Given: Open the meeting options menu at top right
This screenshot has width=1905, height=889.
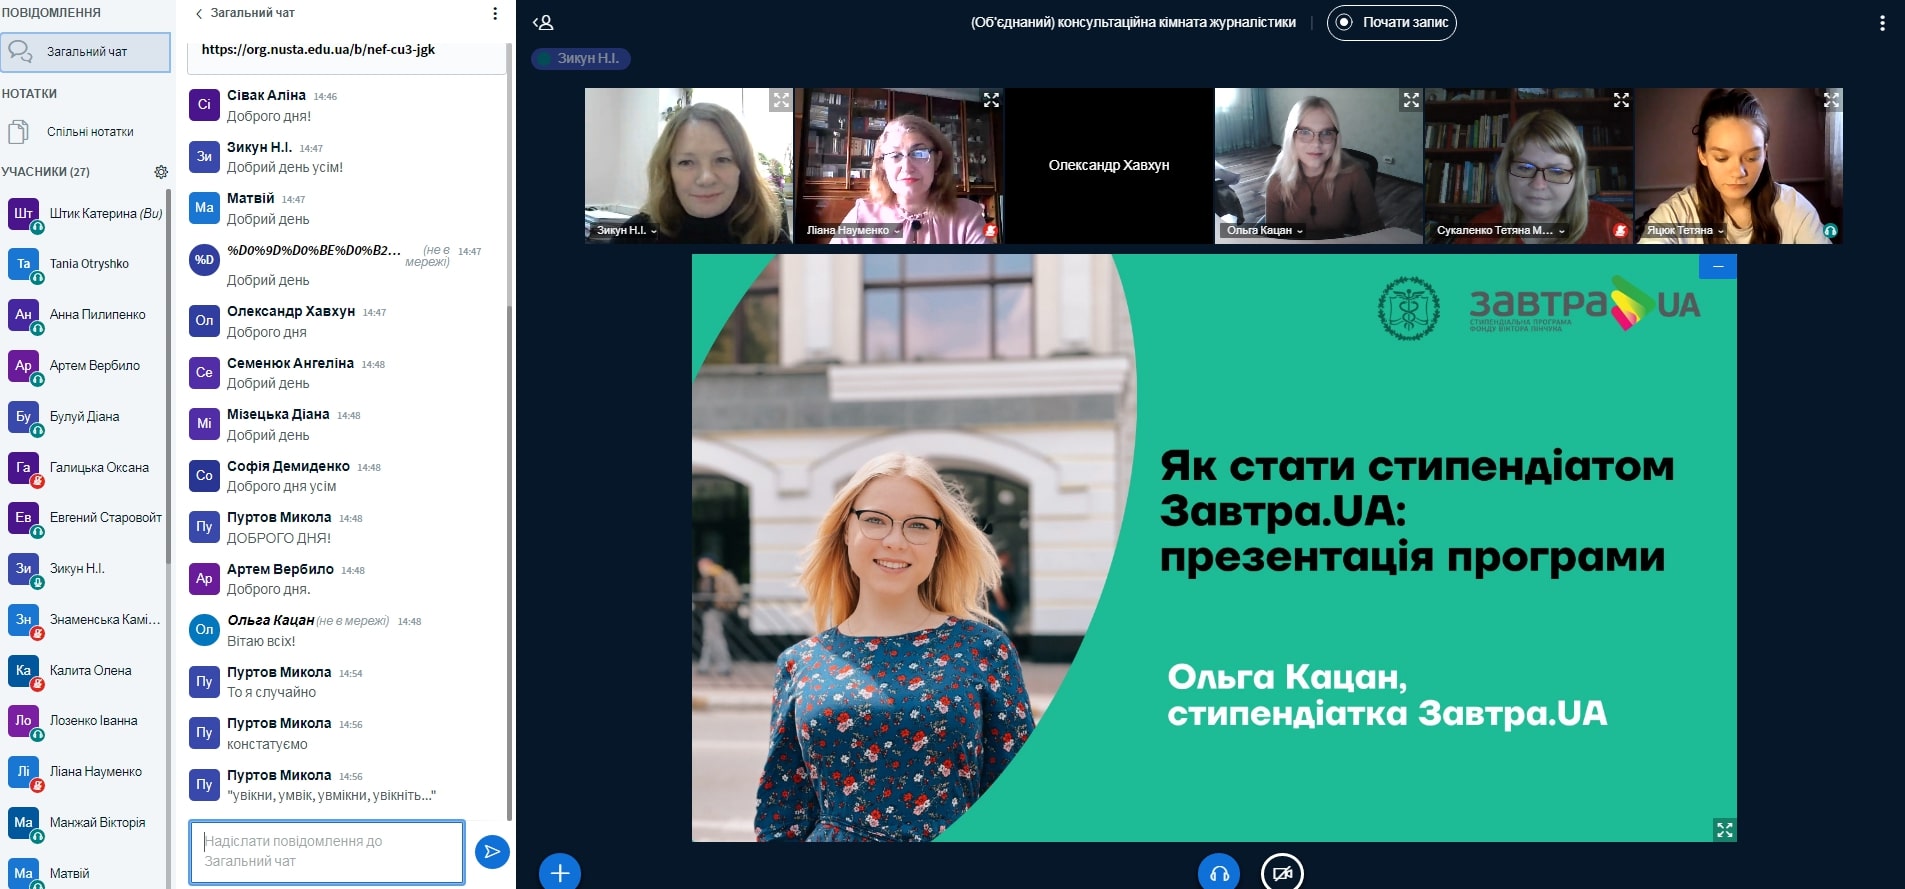Looking at the screenshot, I should pos(1882,23).
